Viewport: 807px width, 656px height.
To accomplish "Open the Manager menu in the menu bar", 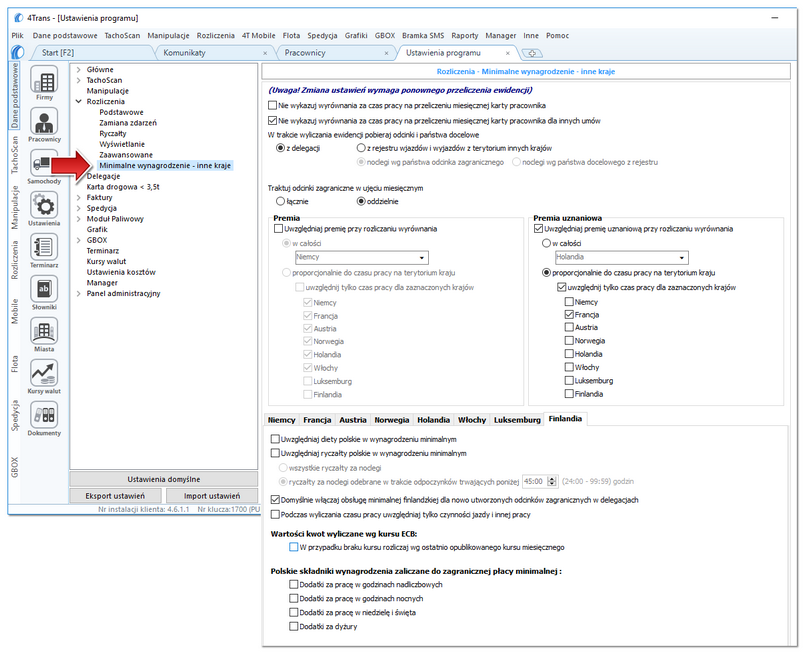I will click(500, 36).
